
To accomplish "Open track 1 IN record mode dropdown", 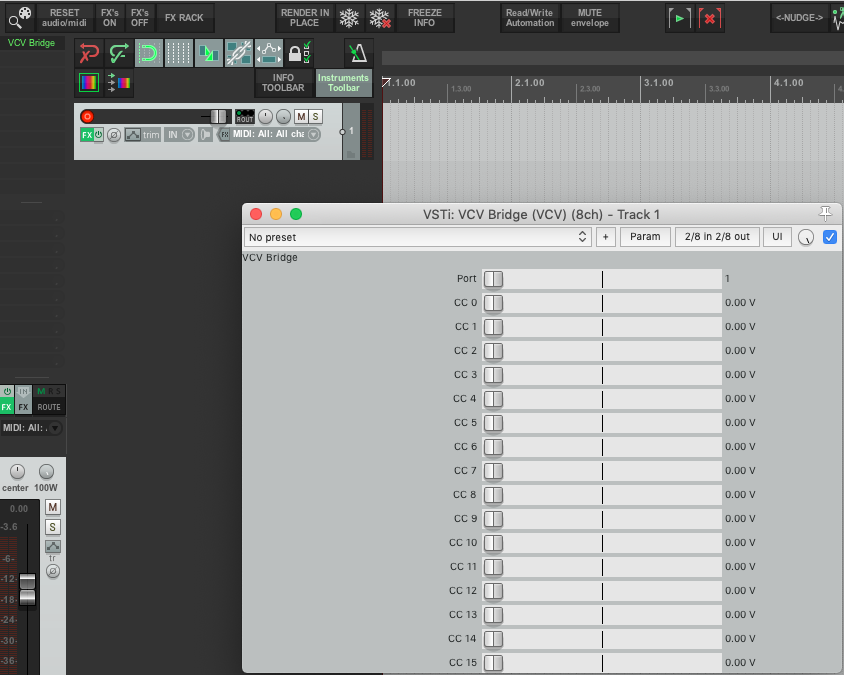I will pyautogui.click(x=180, y=135).
